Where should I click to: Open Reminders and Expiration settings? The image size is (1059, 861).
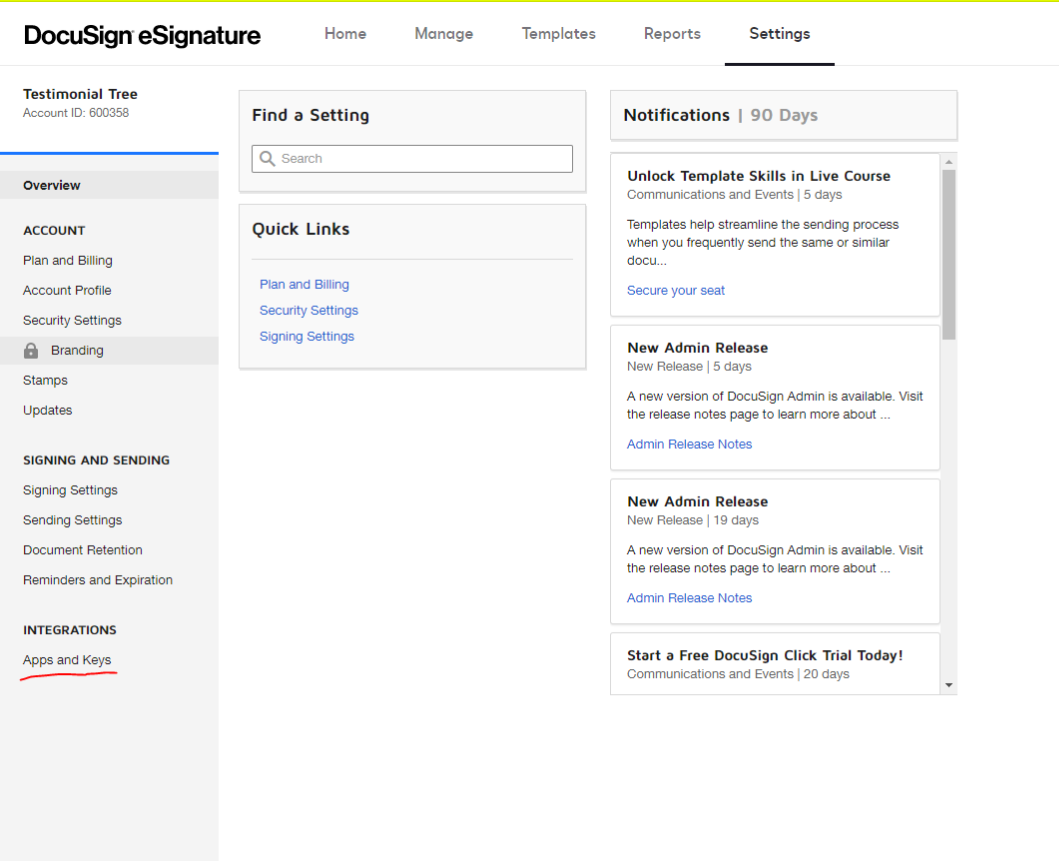(98, 580)
